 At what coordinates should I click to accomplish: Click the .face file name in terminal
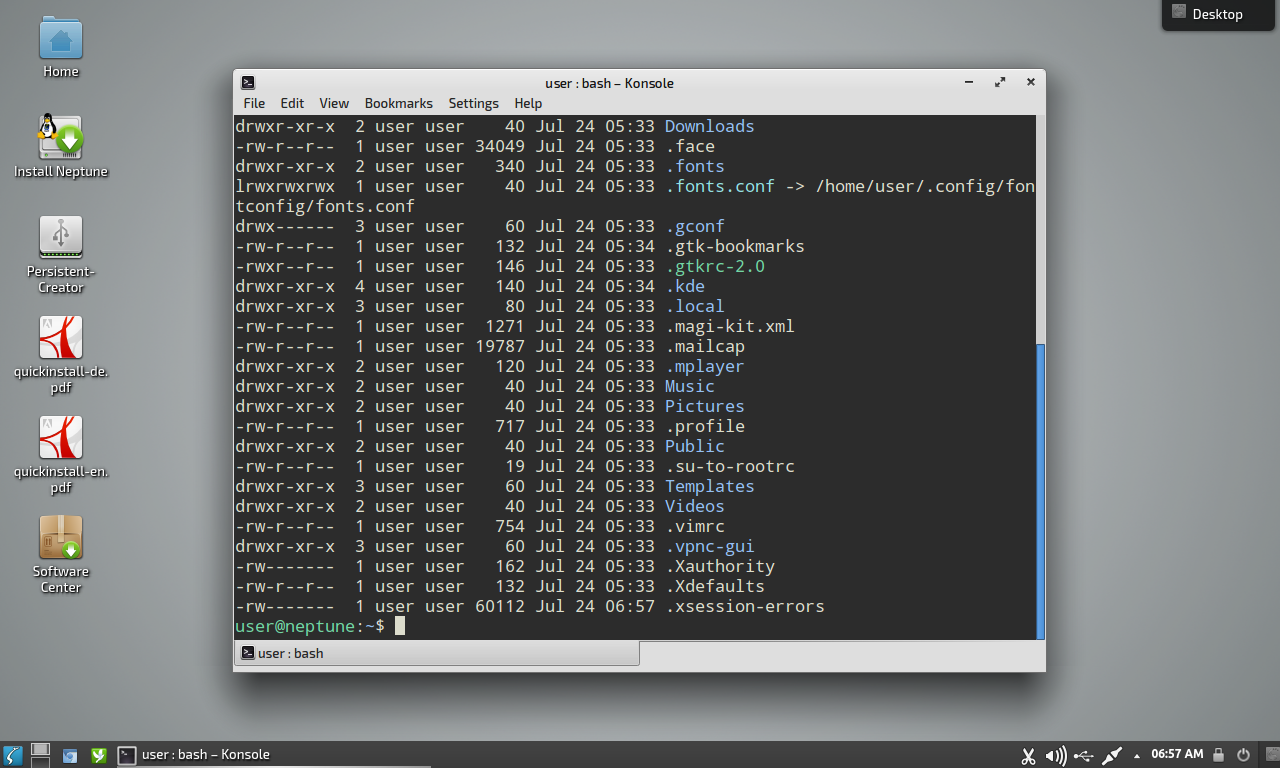click(689, 146)
